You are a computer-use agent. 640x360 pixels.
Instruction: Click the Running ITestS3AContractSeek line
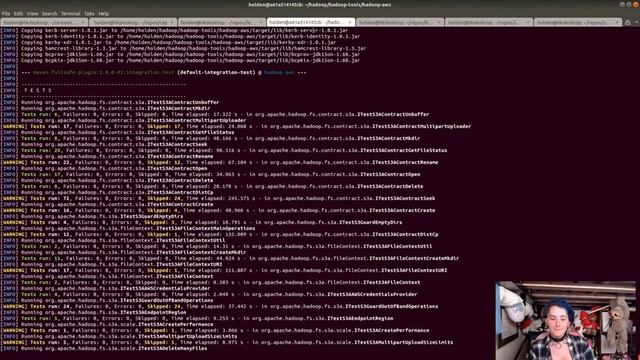(x=104, y=144)
